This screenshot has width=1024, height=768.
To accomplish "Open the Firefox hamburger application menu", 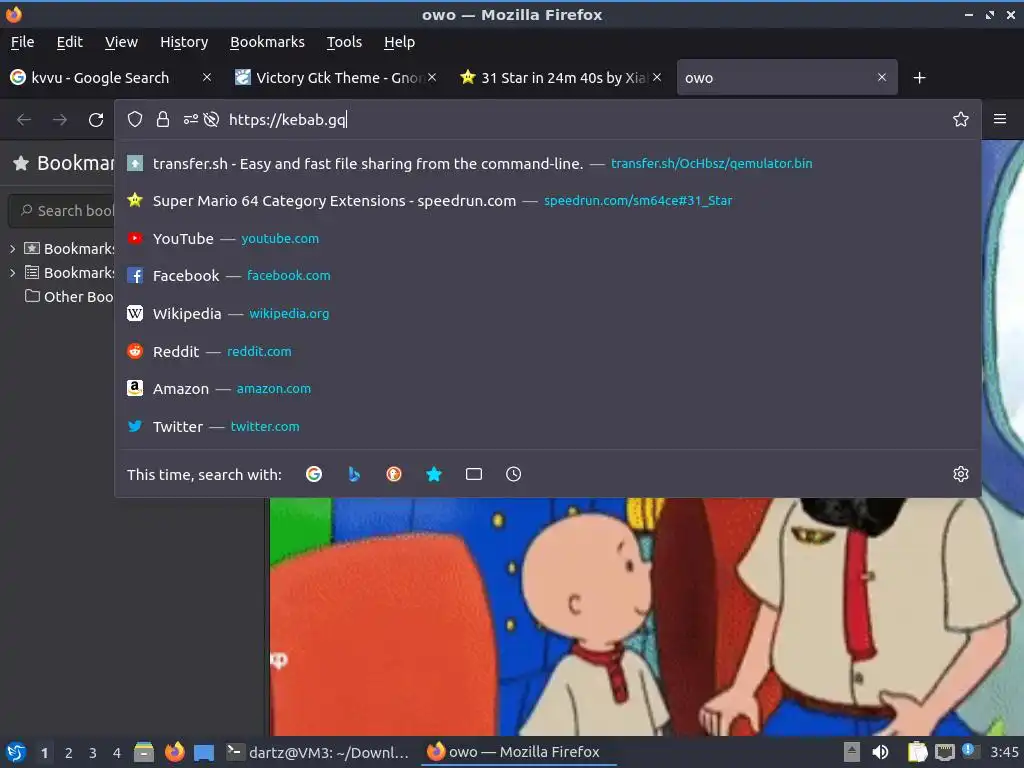I will (1000, 119).
